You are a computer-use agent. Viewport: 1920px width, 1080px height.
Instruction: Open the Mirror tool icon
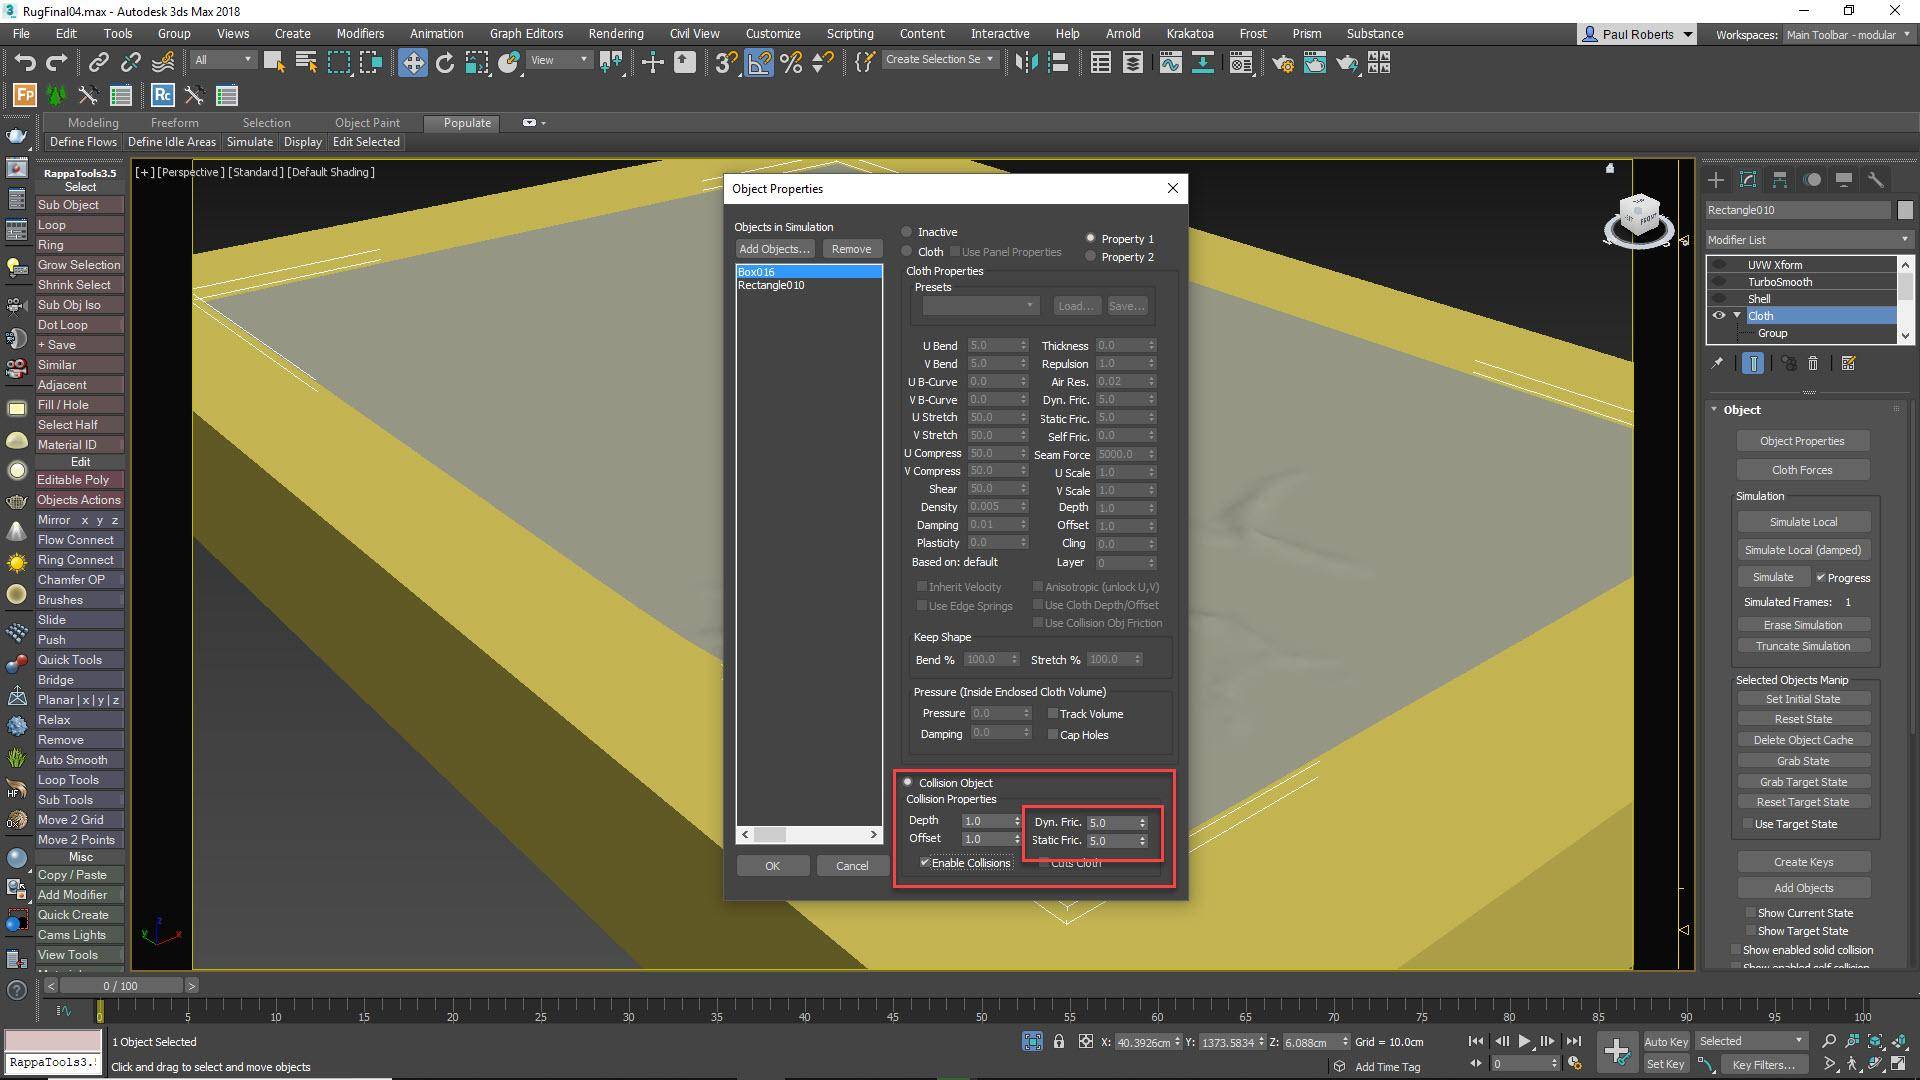(1025, 63)
